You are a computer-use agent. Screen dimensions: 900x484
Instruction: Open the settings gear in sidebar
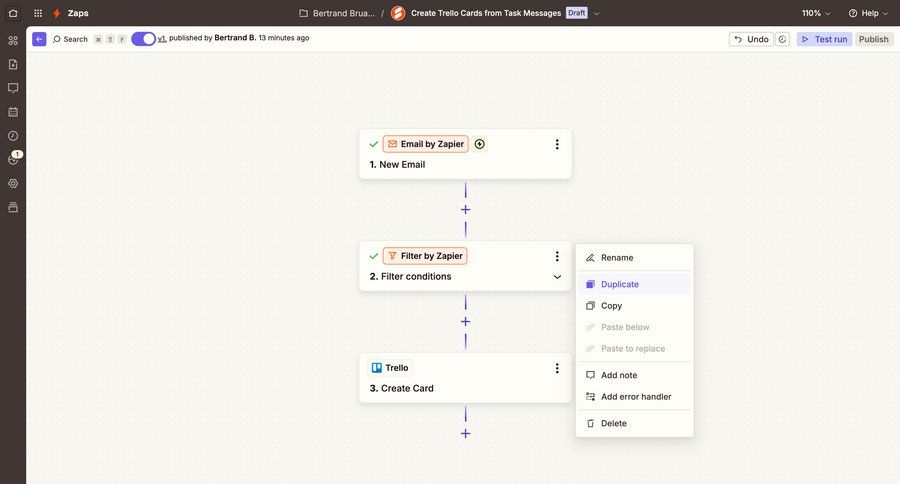(x=13, y=183)
